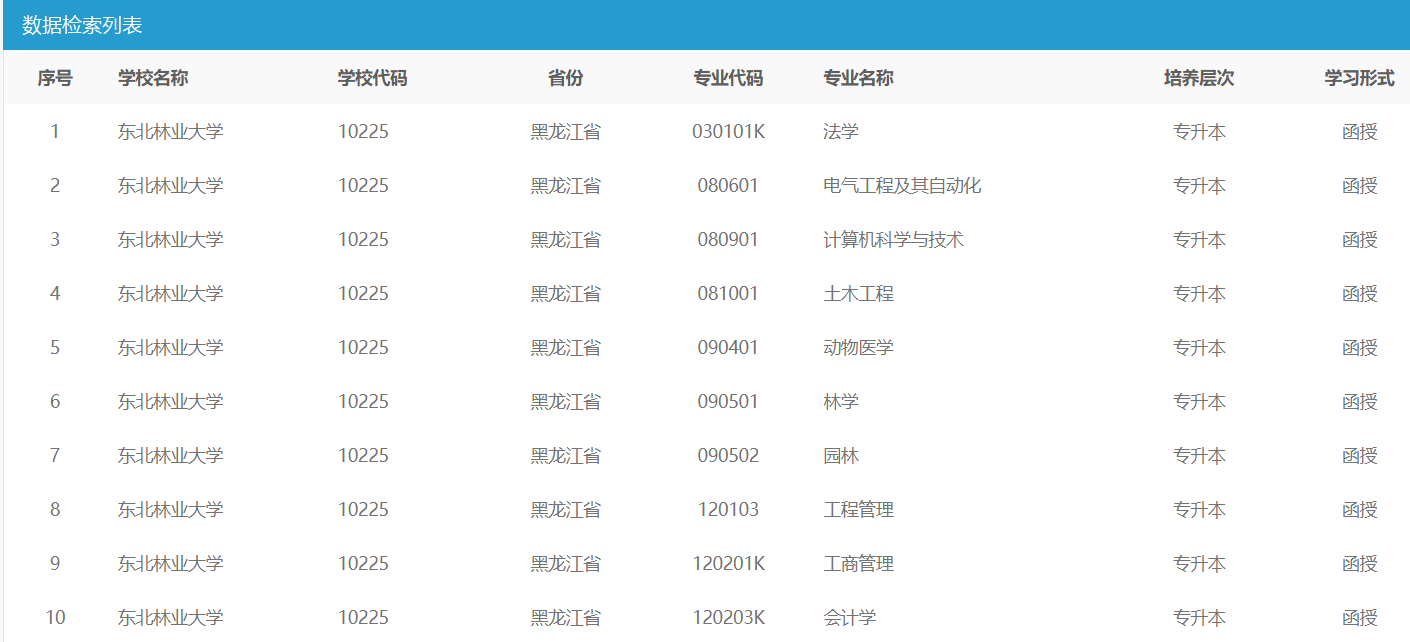Image resolution: width=1410 pixels, height=642 pixels.
Task: Select the 动物医学 major cell
Action: (x=858, y=348)
